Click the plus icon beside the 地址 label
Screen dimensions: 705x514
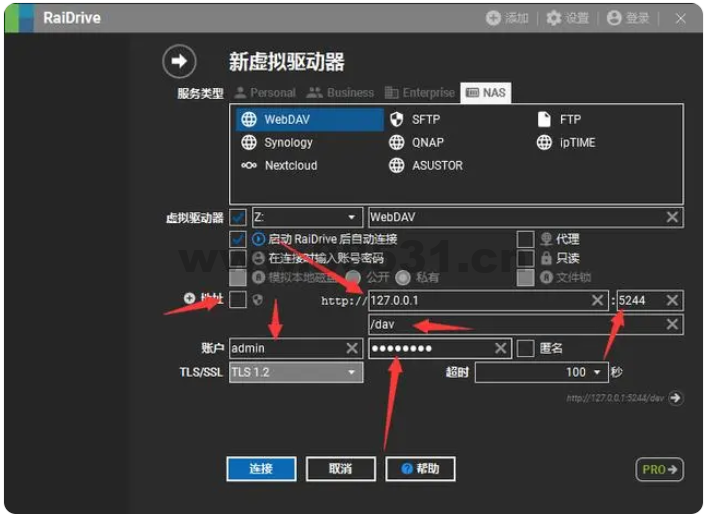[x=189, y=298]
